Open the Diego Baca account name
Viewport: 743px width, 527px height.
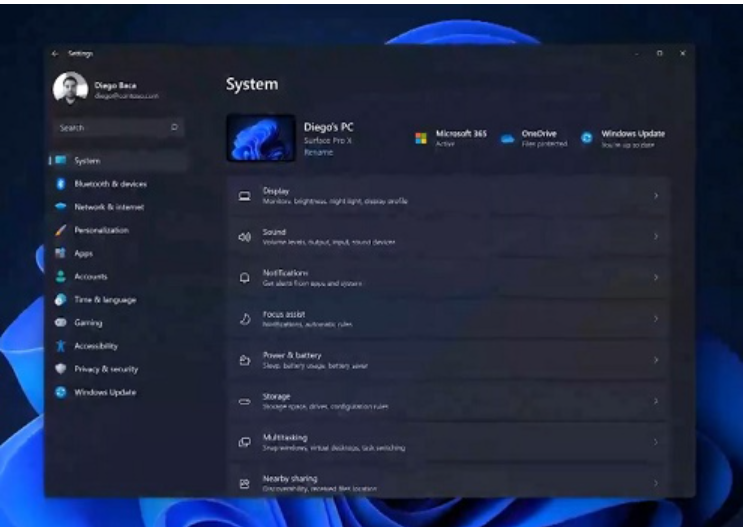[115, 85]
